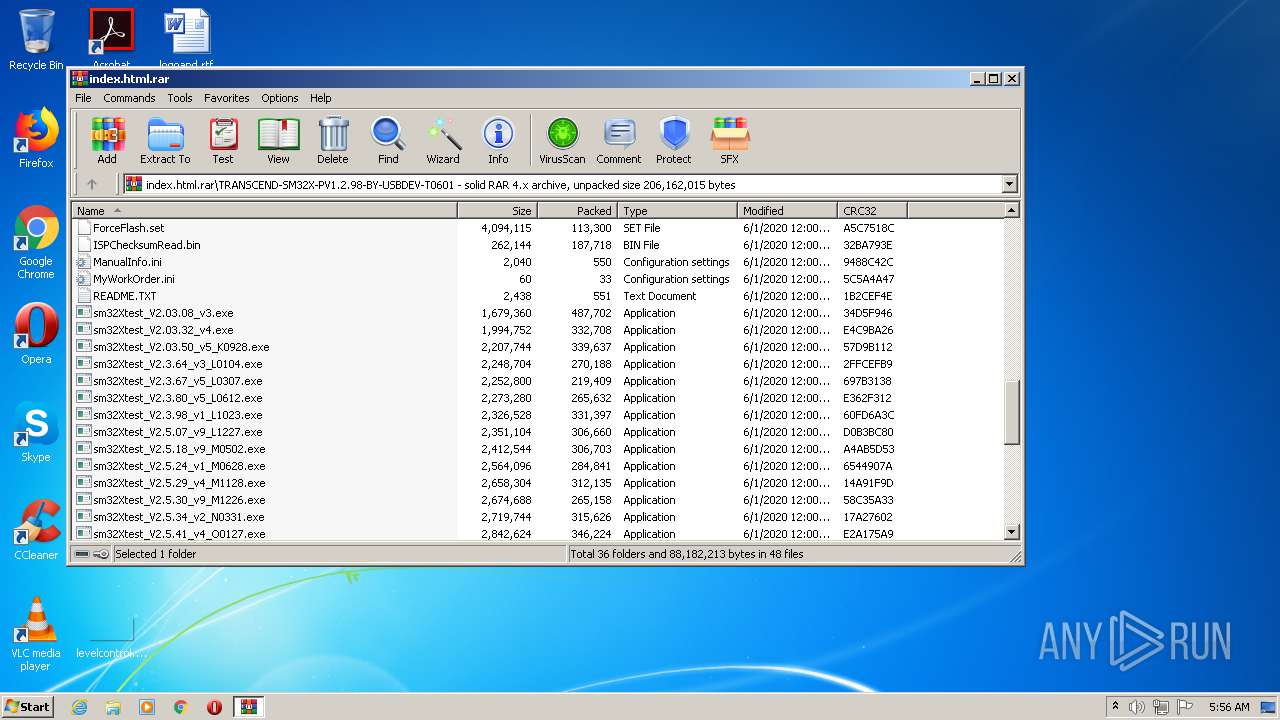This screenshot has height=720, width=1280.
Task: Select sm32Xtest_V2.5.07_v9_L1227.exe
Action: (177, 432)
